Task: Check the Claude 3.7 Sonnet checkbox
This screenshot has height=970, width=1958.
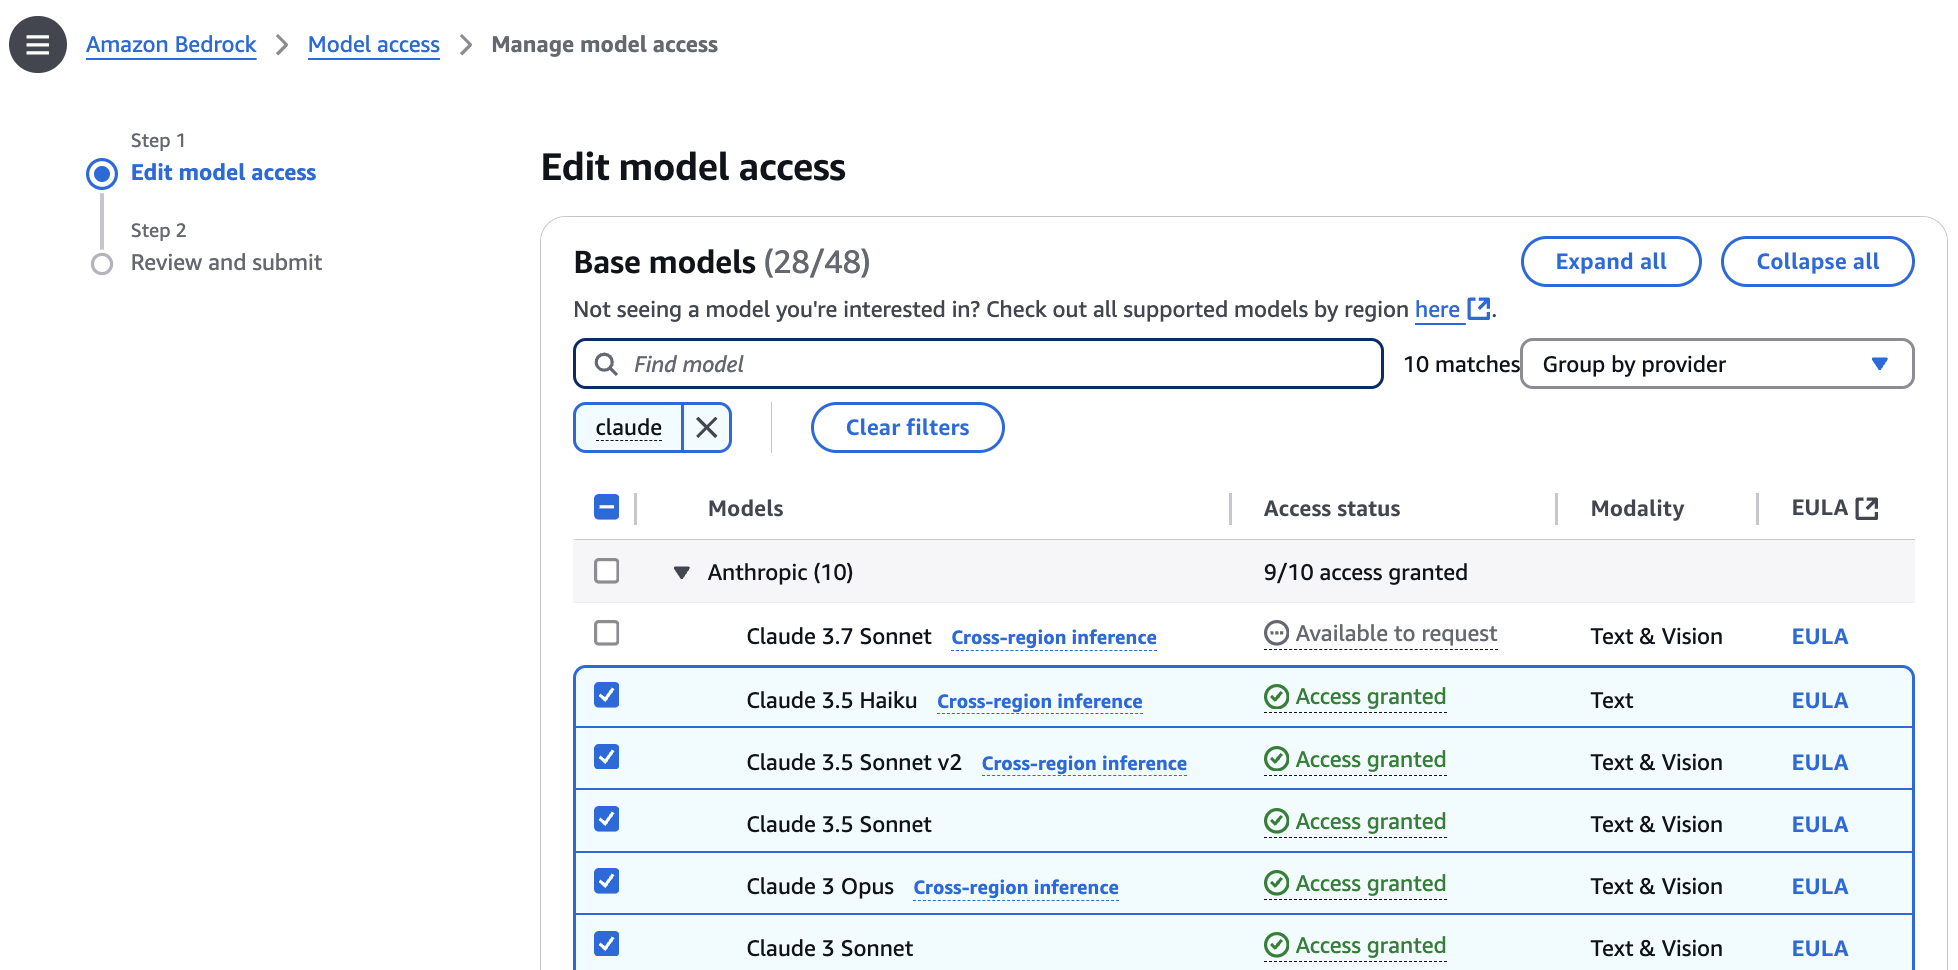Action: (x=606, y=633)
